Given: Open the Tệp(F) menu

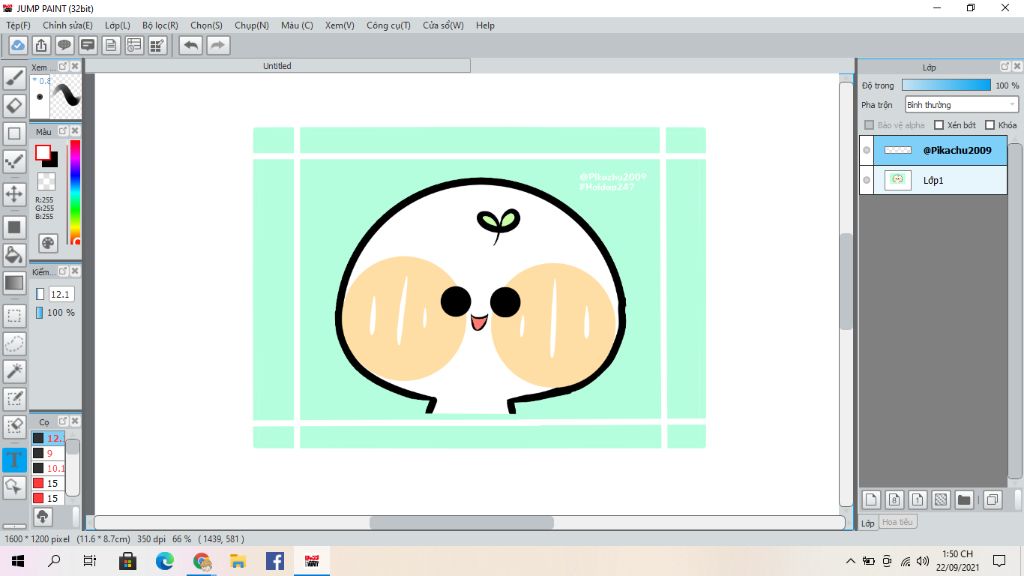Looking at the screenshot, I should tap(18, 25).
